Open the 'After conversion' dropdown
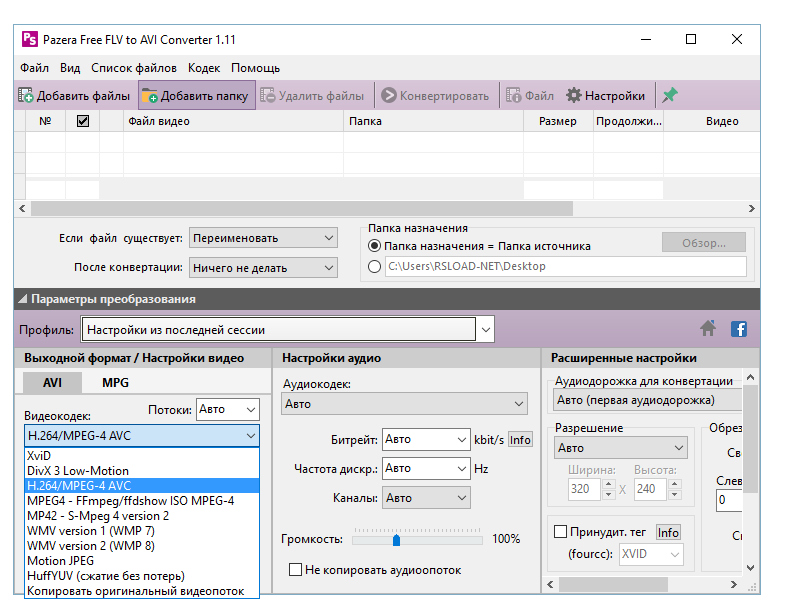Image resolution: width=791 pixels, height=609 pixels. click(x=263, y=268)
